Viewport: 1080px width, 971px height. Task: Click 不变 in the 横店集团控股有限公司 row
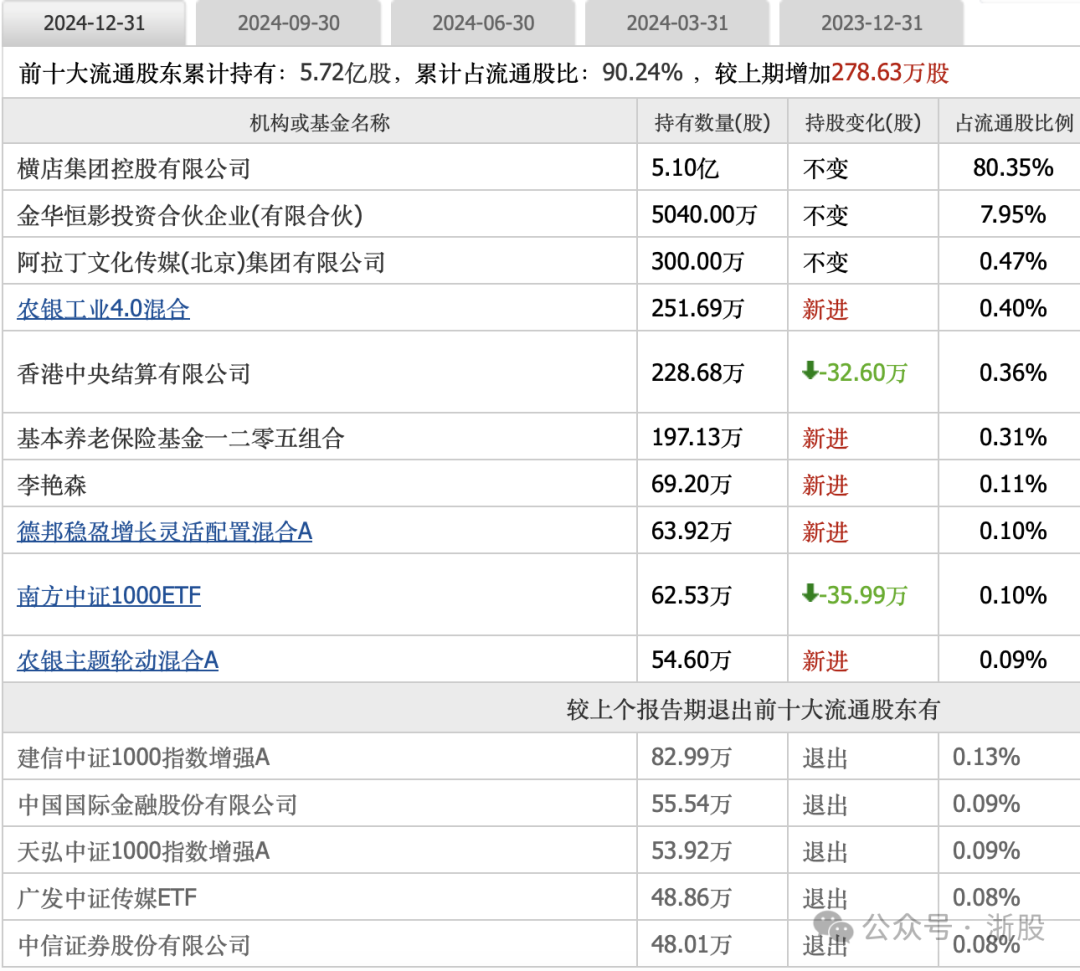[825, 169]
